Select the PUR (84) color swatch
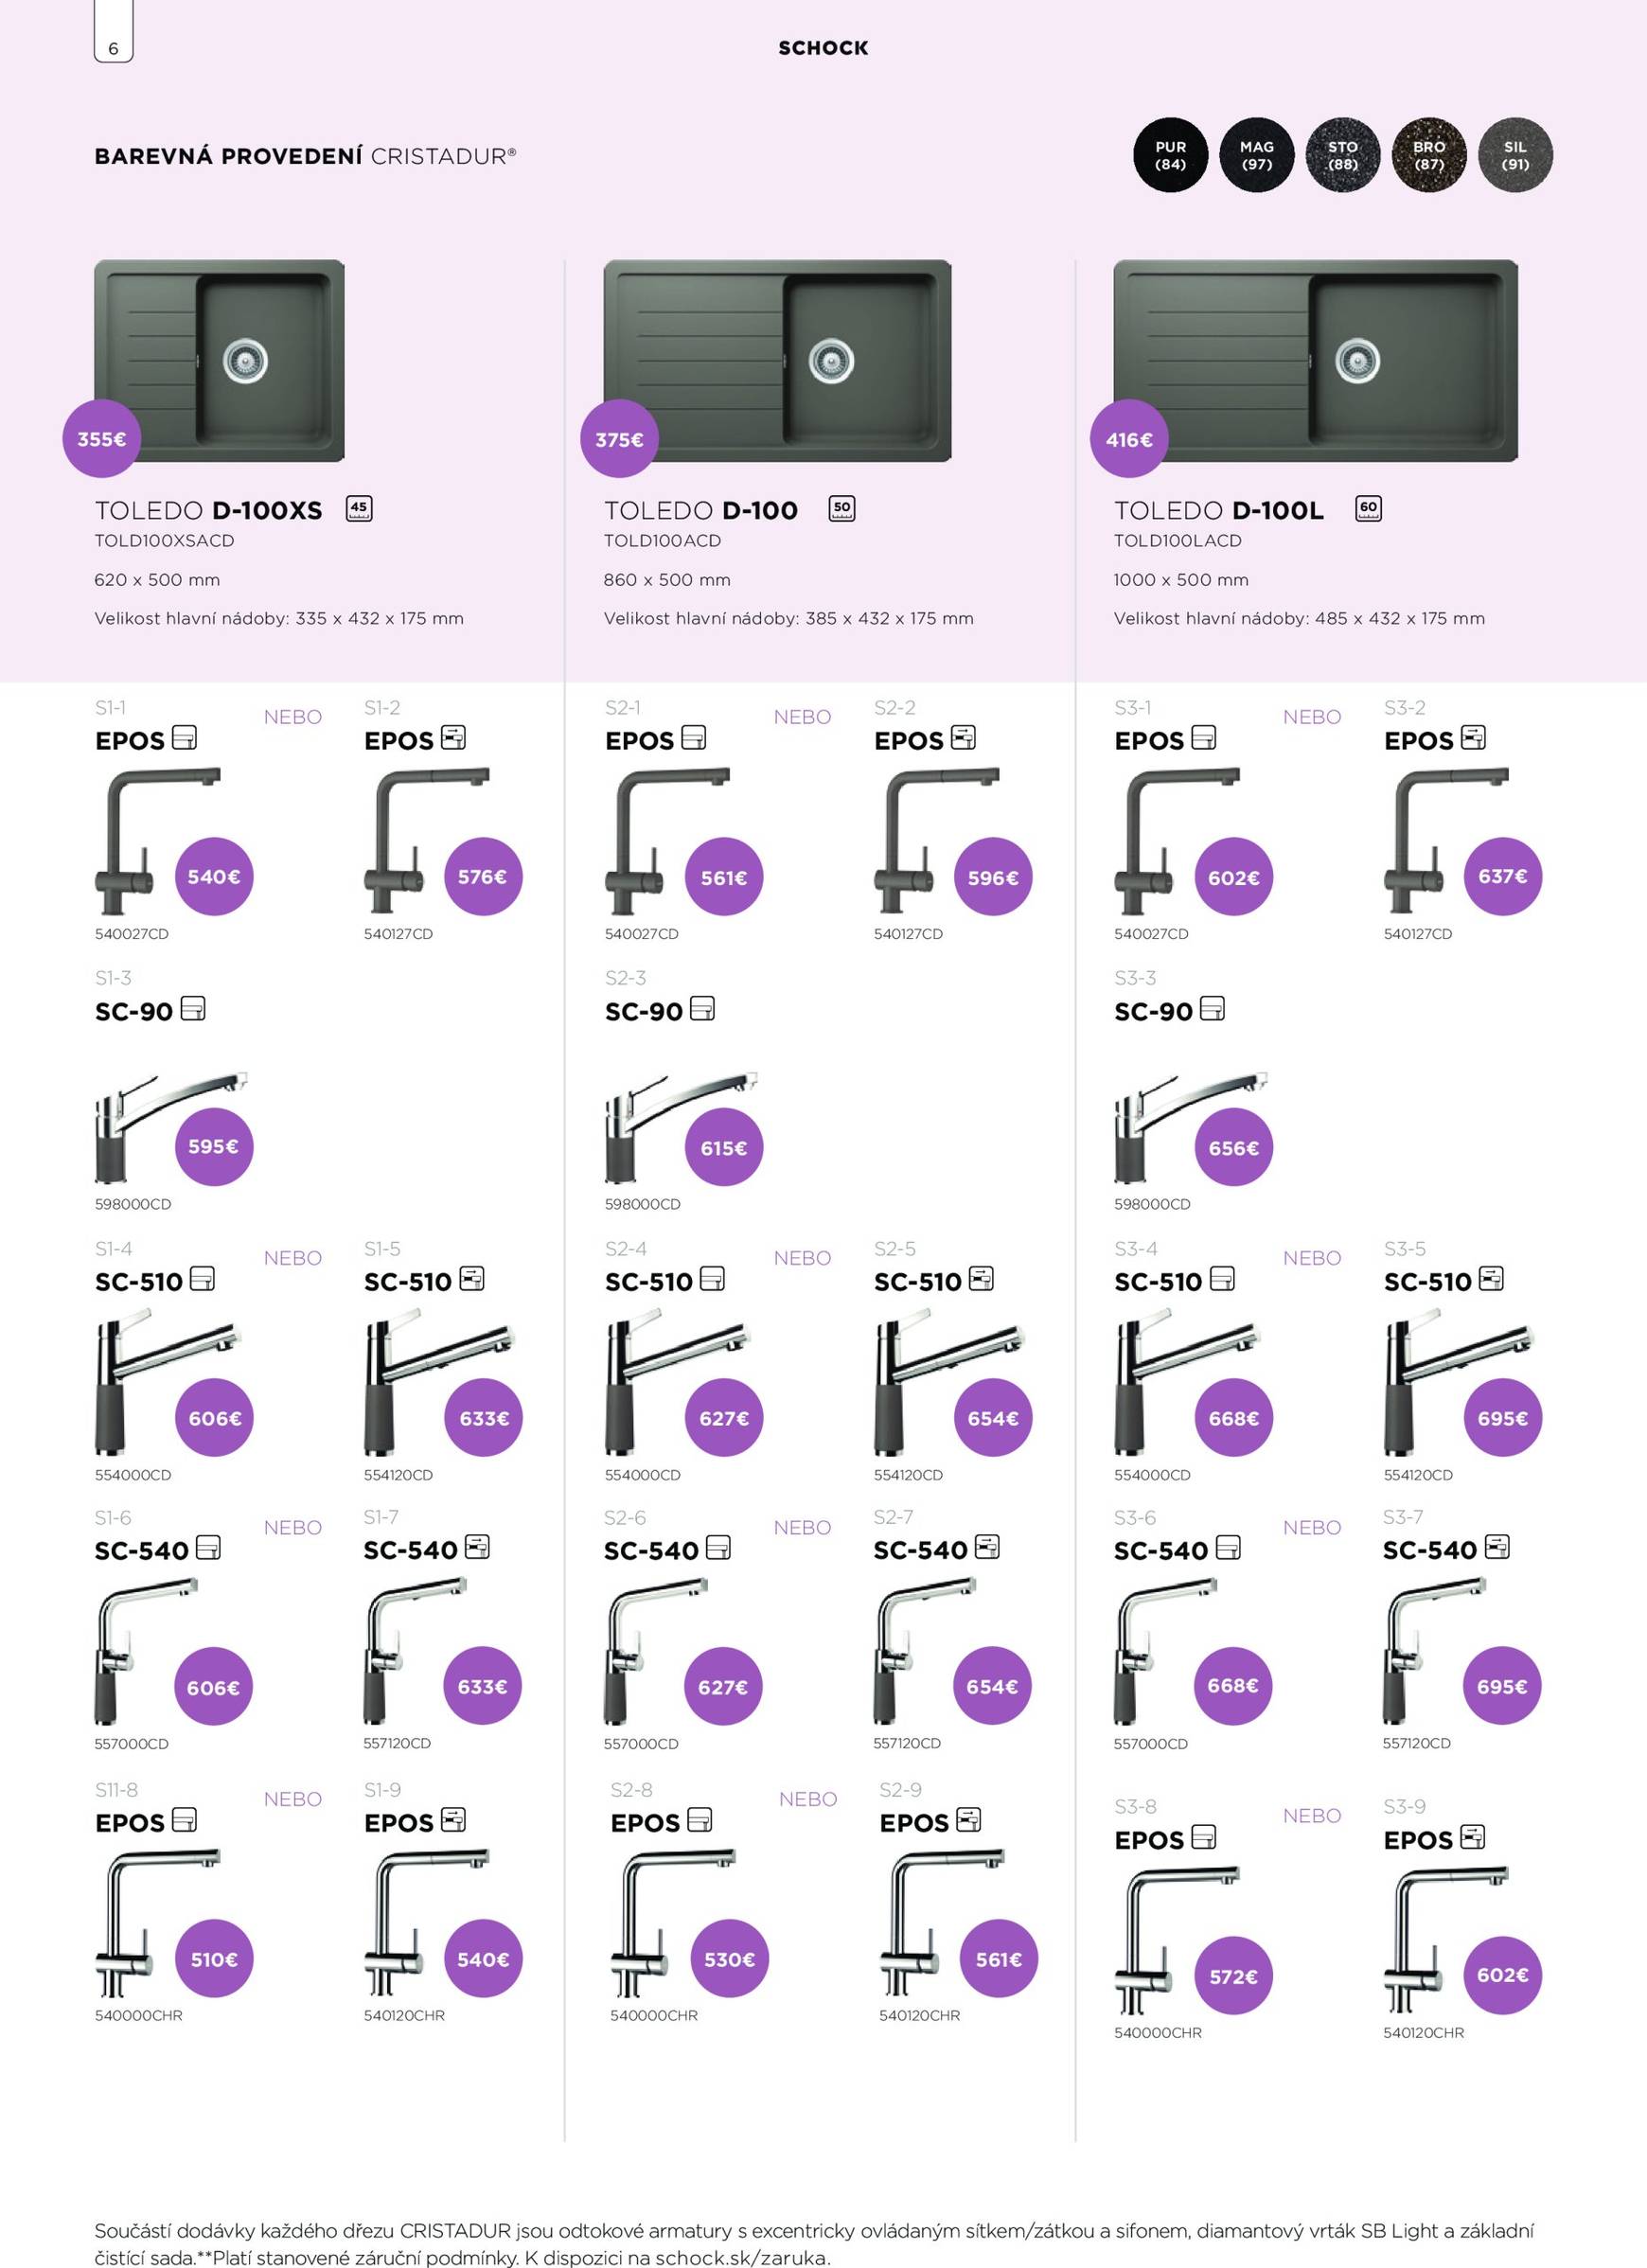This screenshot has width=1647, height=2268. 1170,156
